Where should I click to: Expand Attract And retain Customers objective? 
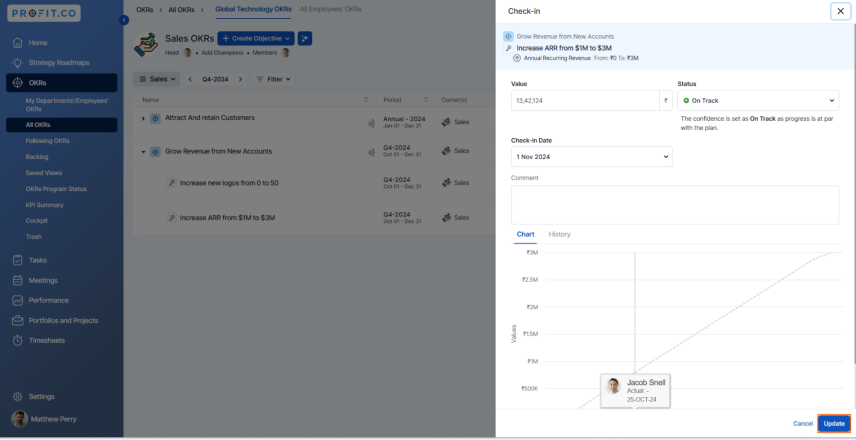click(x=144, y=118)
